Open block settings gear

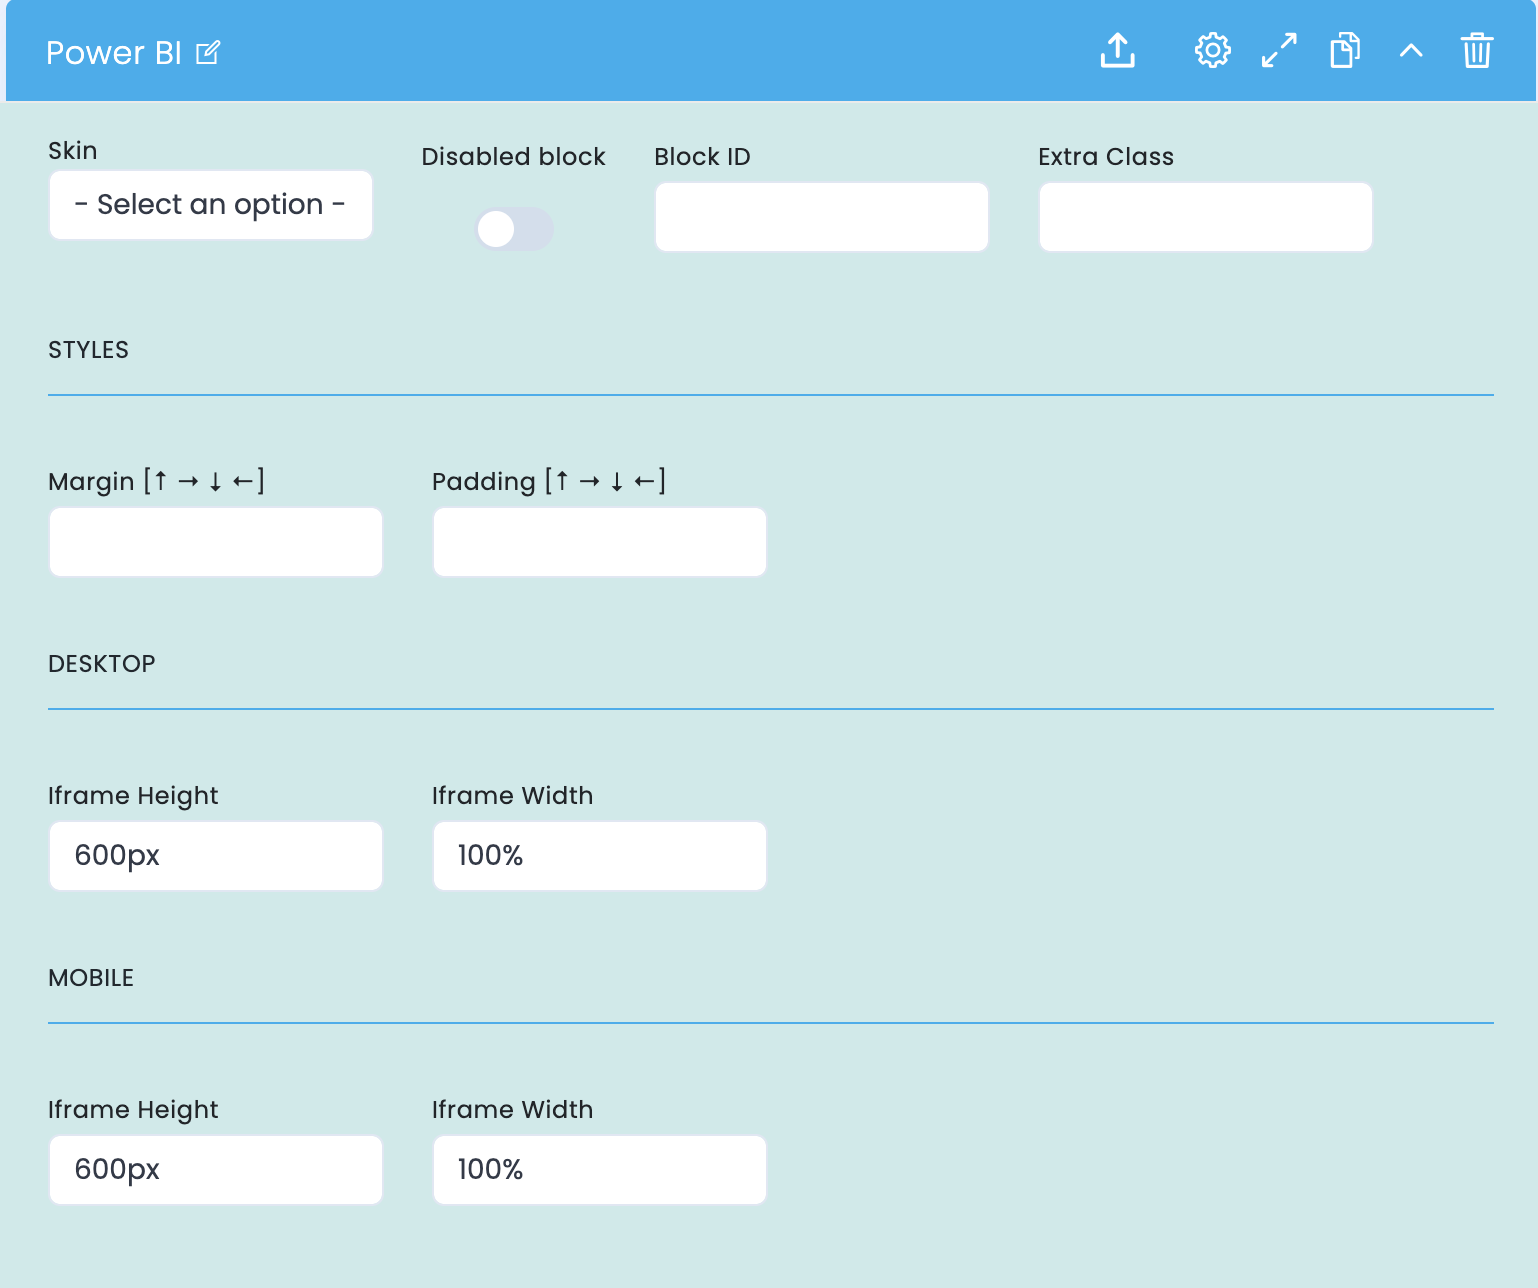pos(1212,50)
